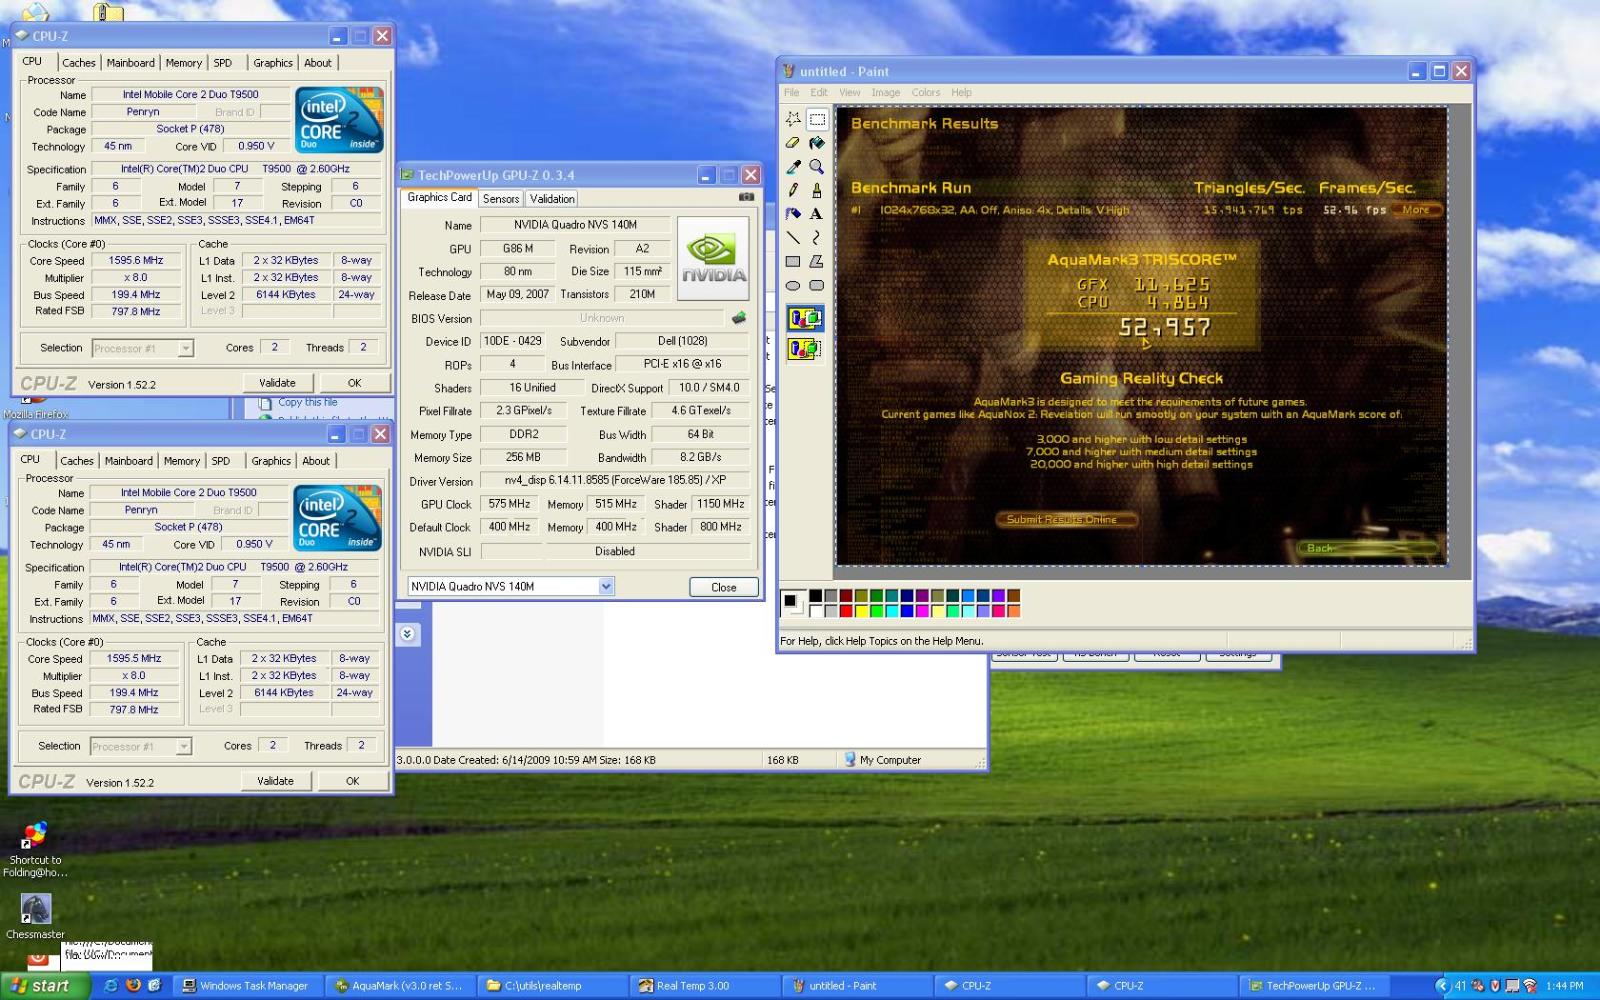Pick the orange swatch in Paint palette
The height and width of the screenshot is (1000, 1600).
1013,611
